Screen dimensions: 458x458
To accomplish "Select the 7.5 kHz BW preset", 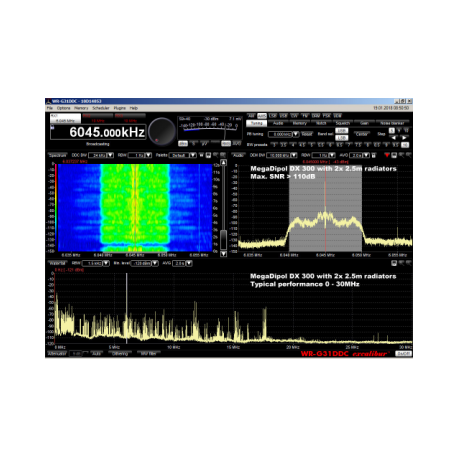I will (x=358, y=145).
